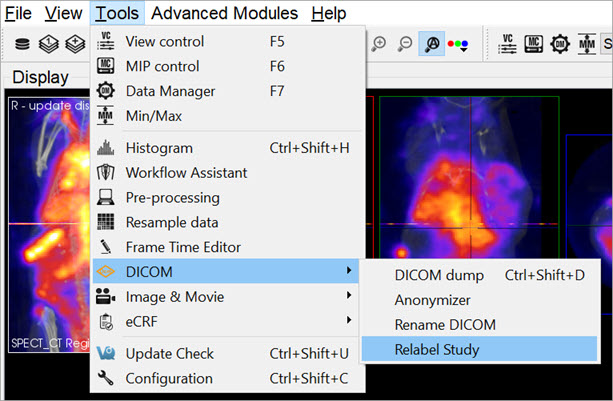Click the MC toolbar button at top right
The width and height of the screenshot is (613, 401).
tap(533, 44)
